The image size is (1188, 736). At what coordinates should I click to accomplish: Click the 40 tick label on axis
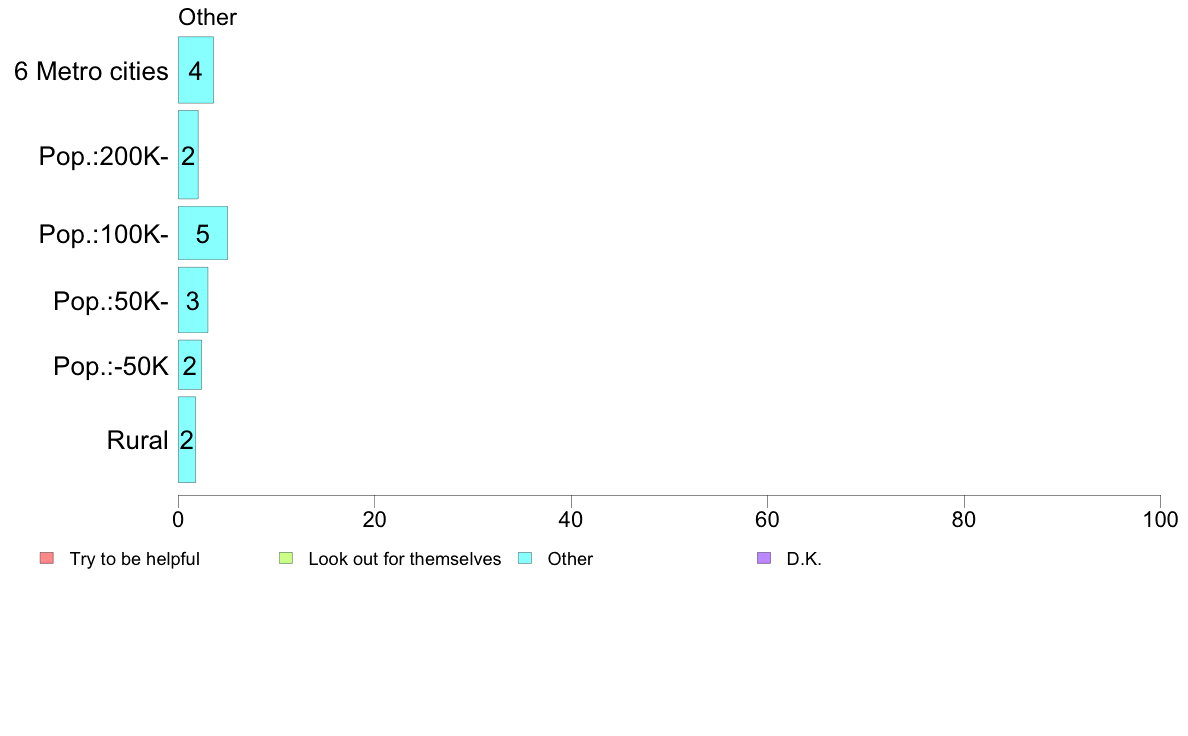(571, 519)
